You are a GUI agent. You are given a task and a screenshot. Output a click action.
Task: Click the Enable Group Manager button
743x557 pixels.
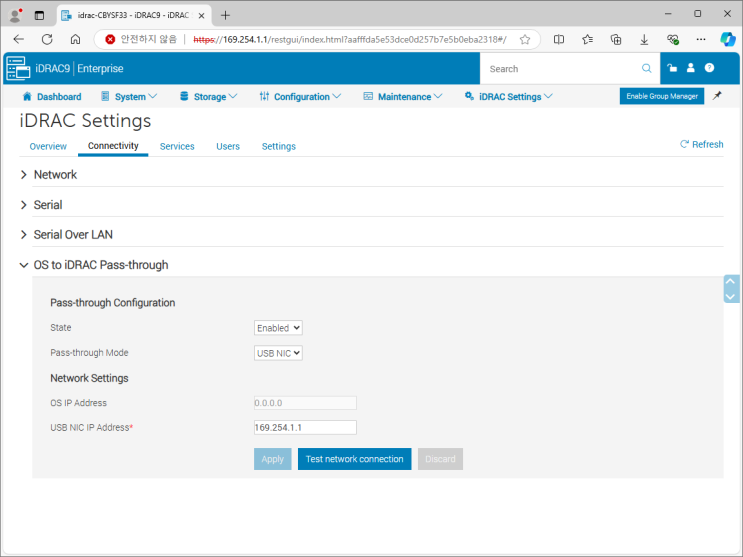tap(661, 96)
